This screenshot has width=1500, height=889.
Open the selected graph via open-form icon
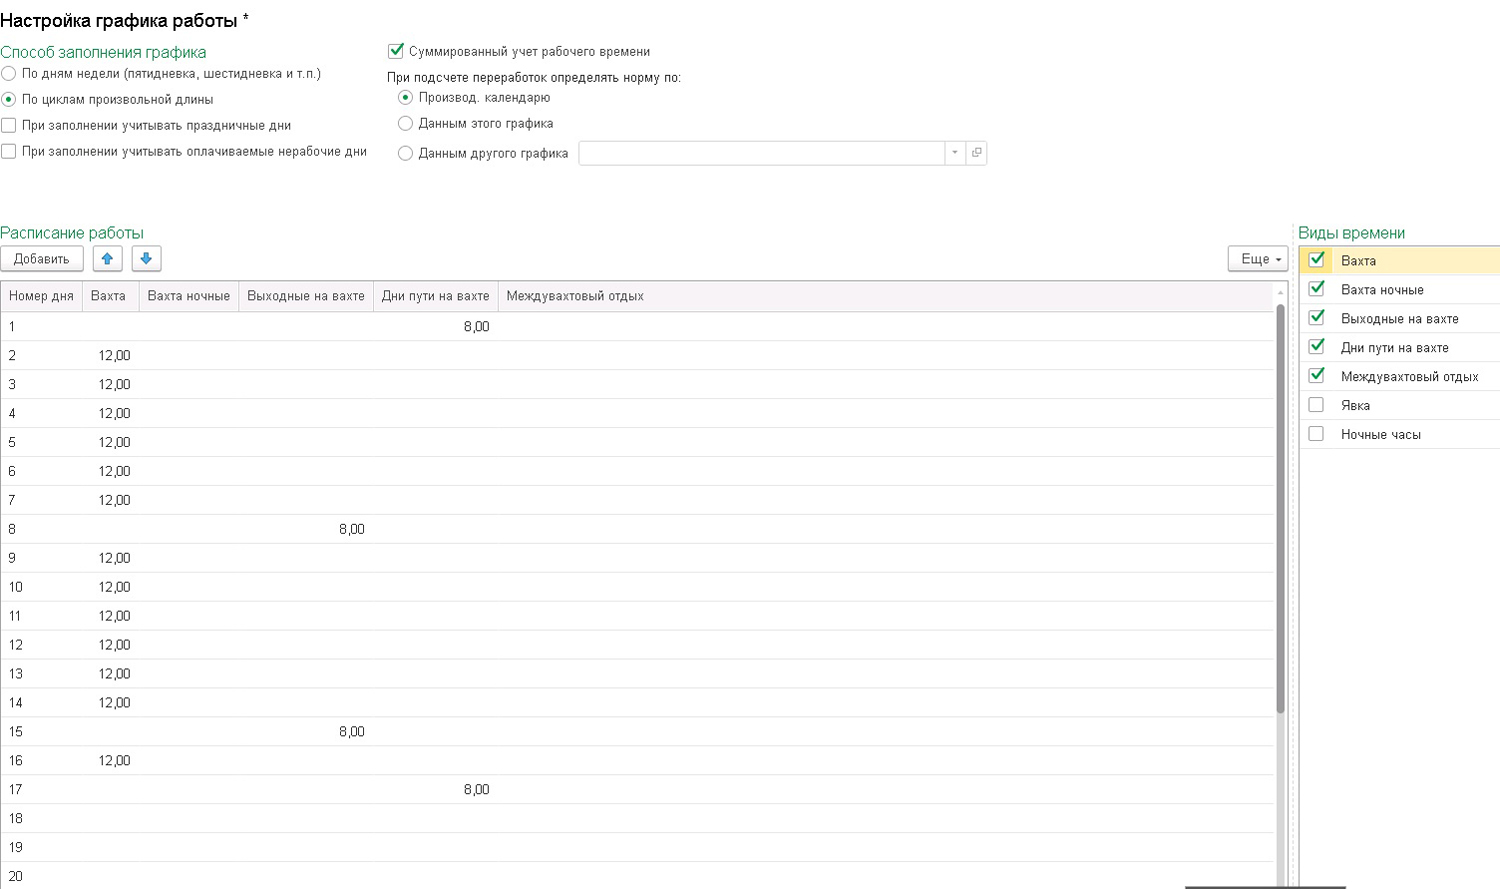click(x=977, y=153)
